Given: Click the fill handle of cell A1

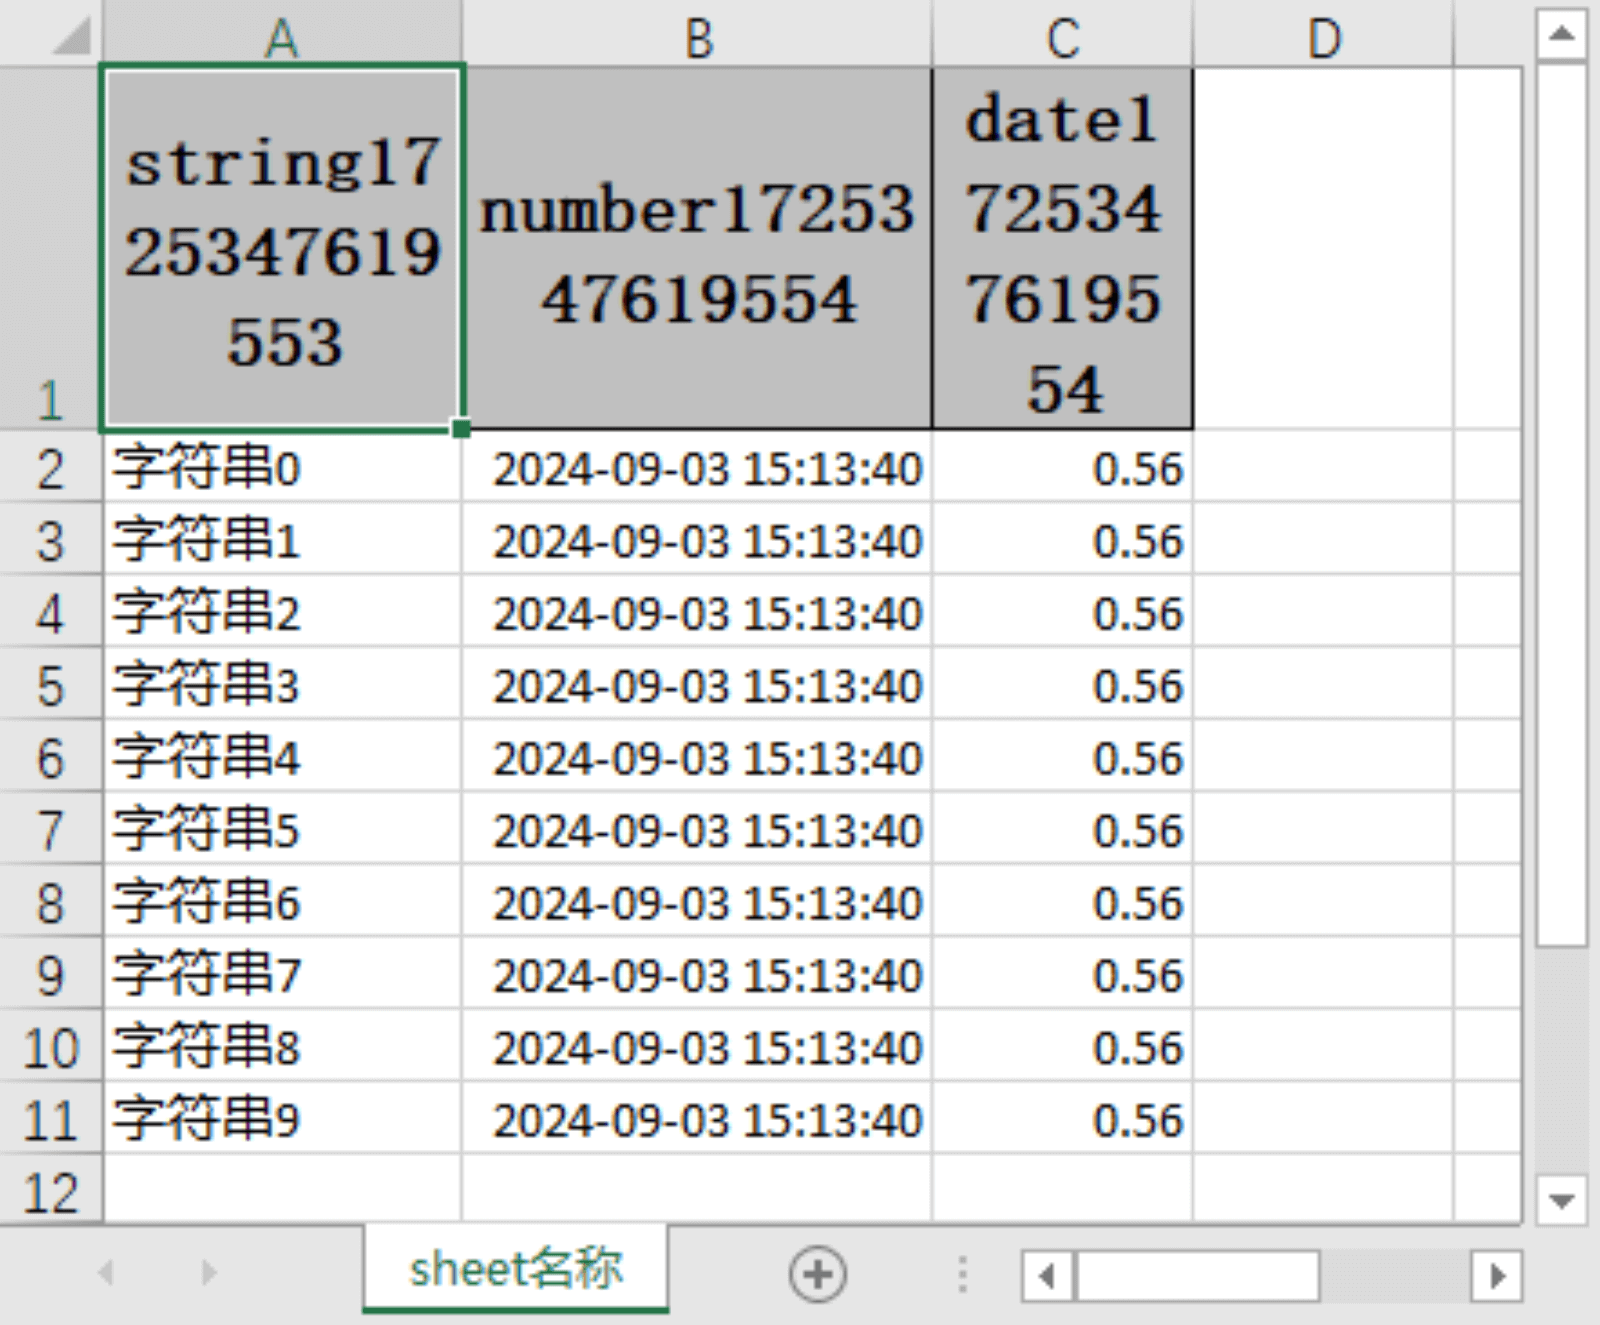Looking at the screenshot, I should click(461, 429).
